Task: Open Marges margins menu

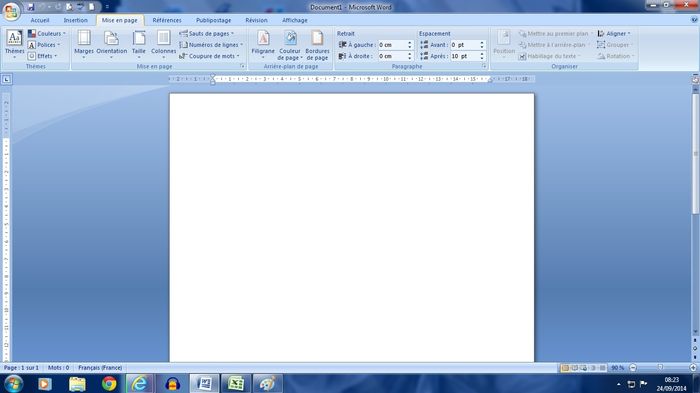Action: [84, 45]
